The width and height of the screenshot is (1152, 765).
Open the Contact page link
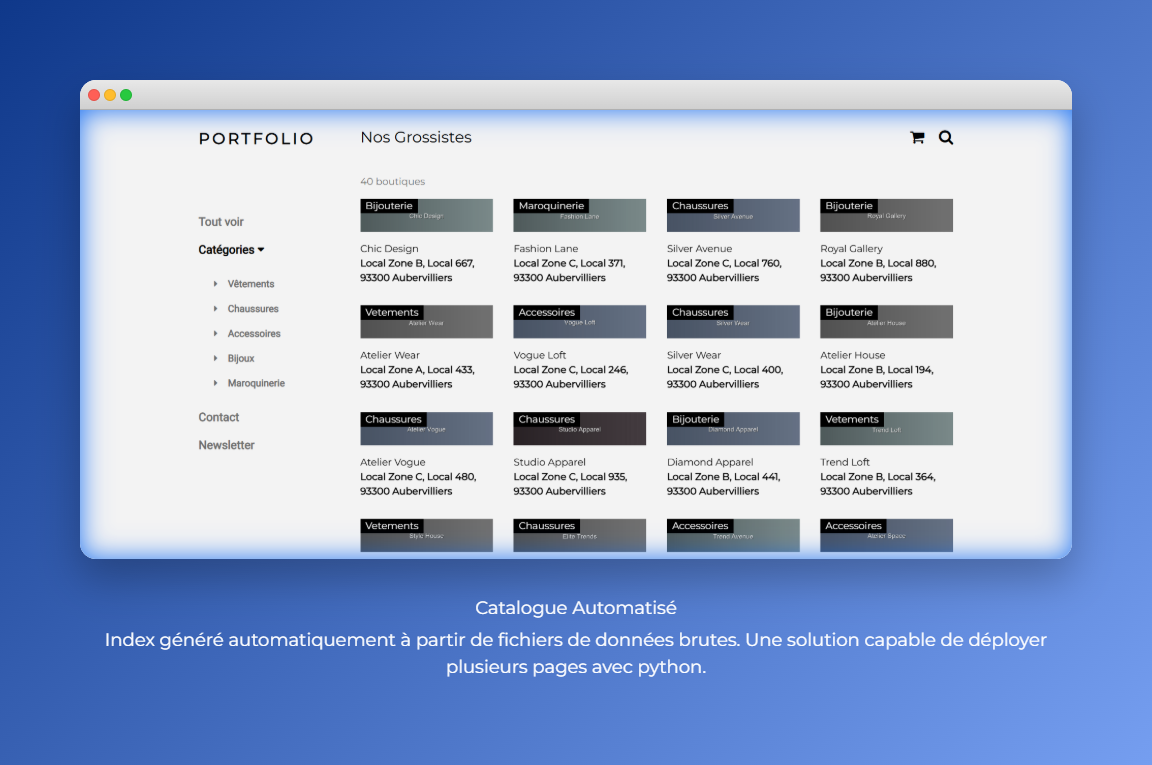click(219, 417)
